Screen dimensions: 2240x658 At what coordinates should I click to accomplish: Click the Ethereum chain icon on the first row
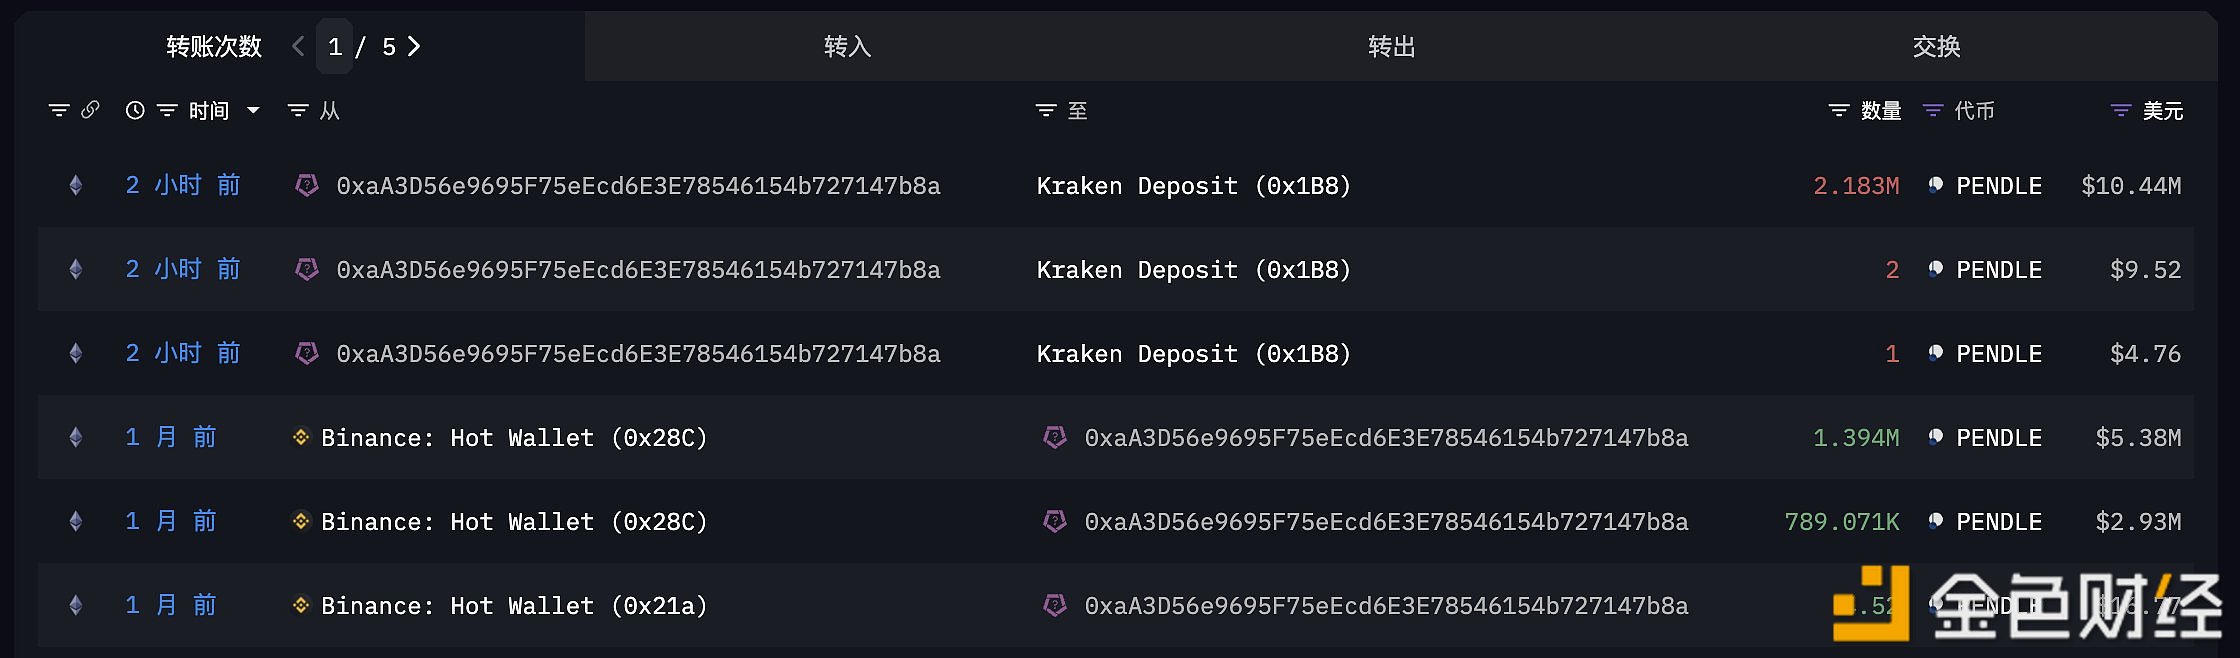(76, 185)
